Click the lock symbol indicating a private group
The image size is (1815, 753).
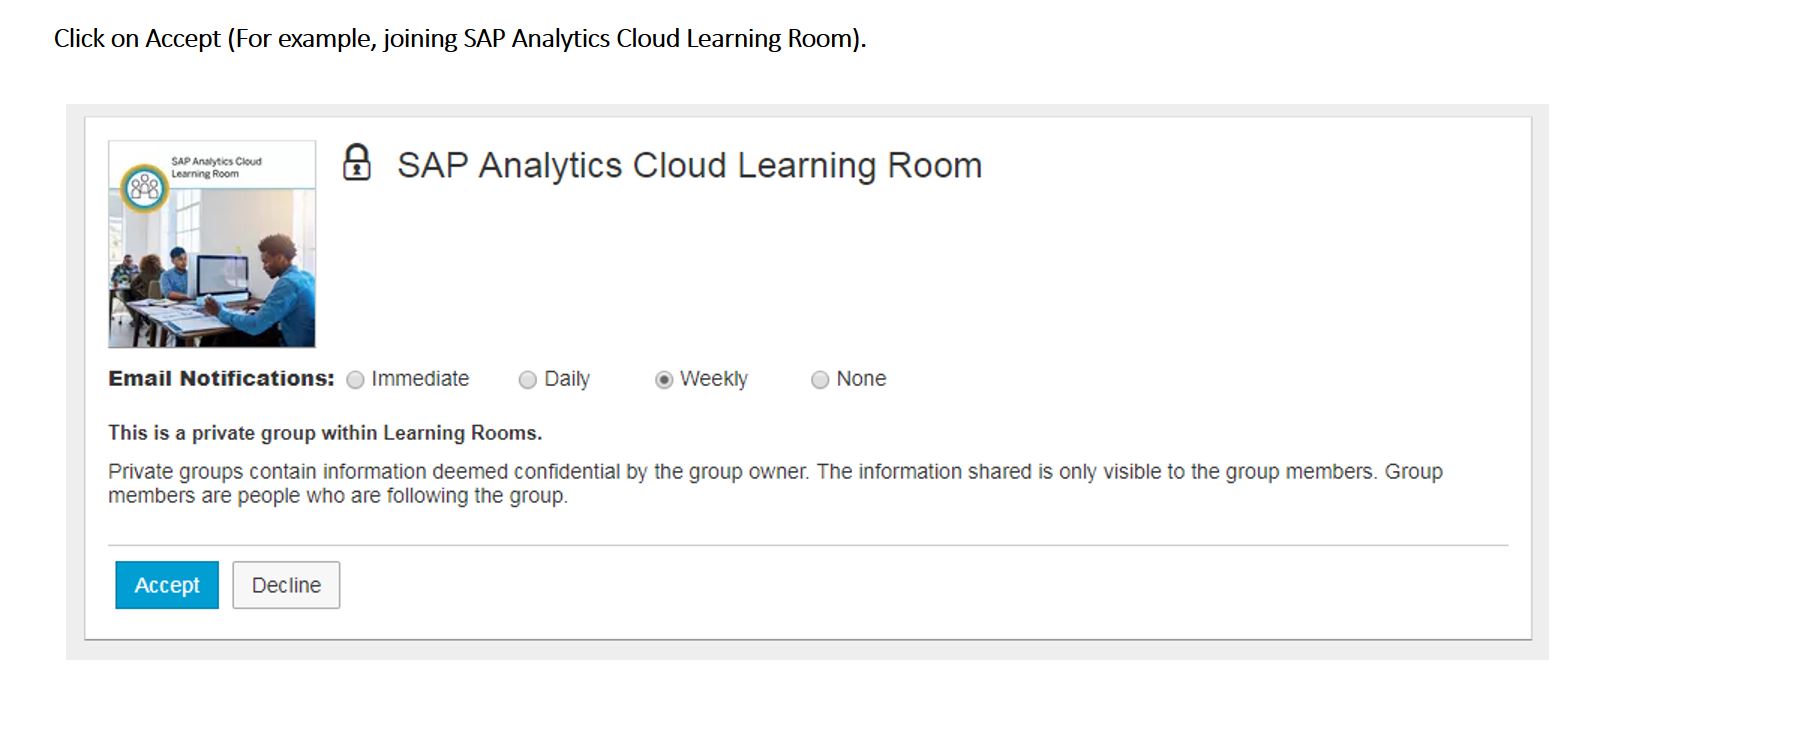tap(358, 163)
